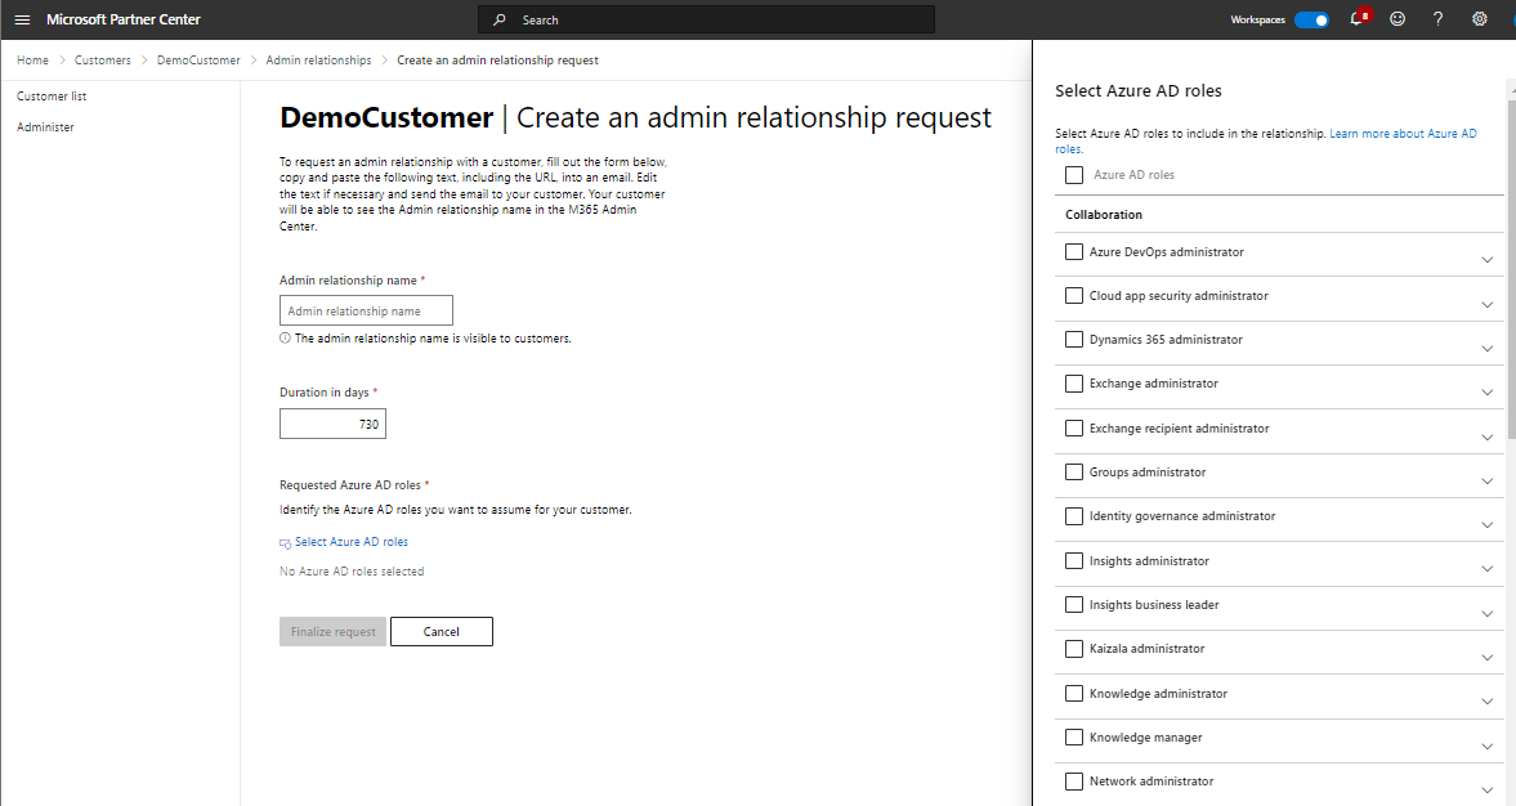Check Exchange recipient administrator
Viewport: 1516px width, 806px height.
[x=1074, y=428]
